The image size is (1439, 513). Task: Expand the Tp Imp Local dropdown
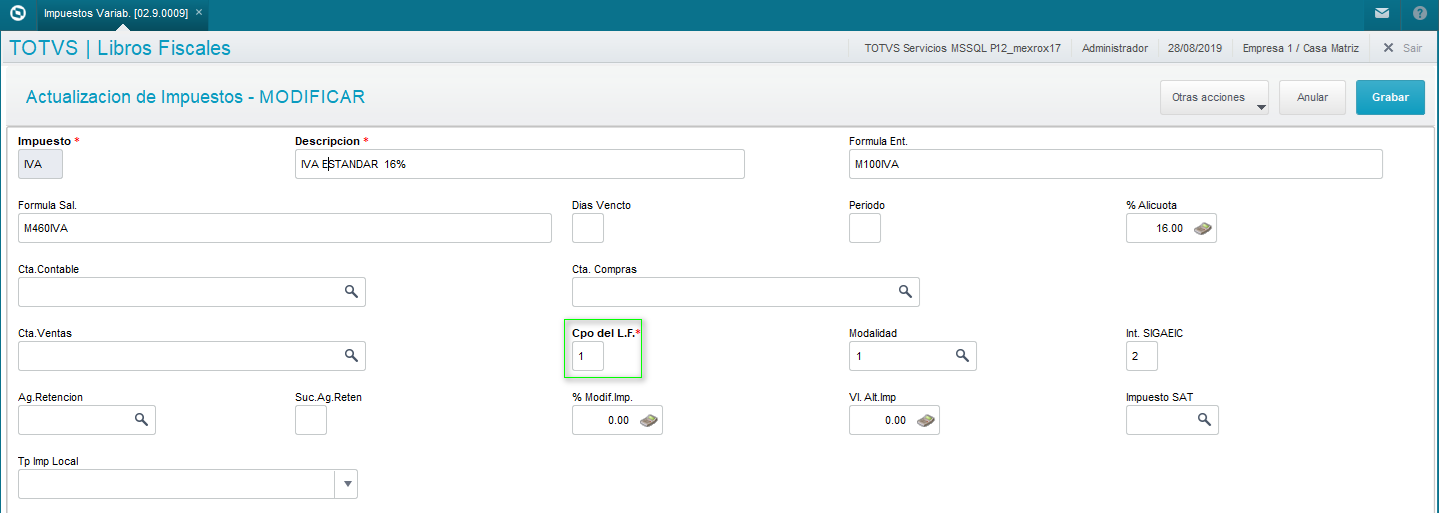click(x=347, y=484)
